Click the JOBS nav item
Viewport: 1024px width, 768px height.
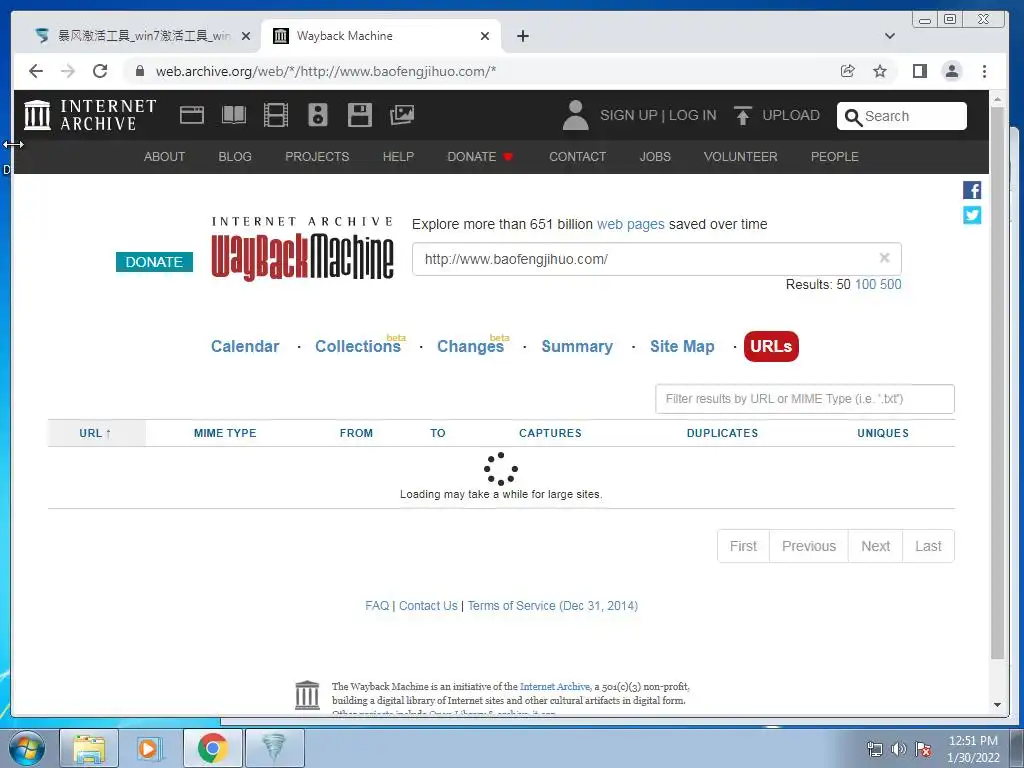click(x=655, y=157)
